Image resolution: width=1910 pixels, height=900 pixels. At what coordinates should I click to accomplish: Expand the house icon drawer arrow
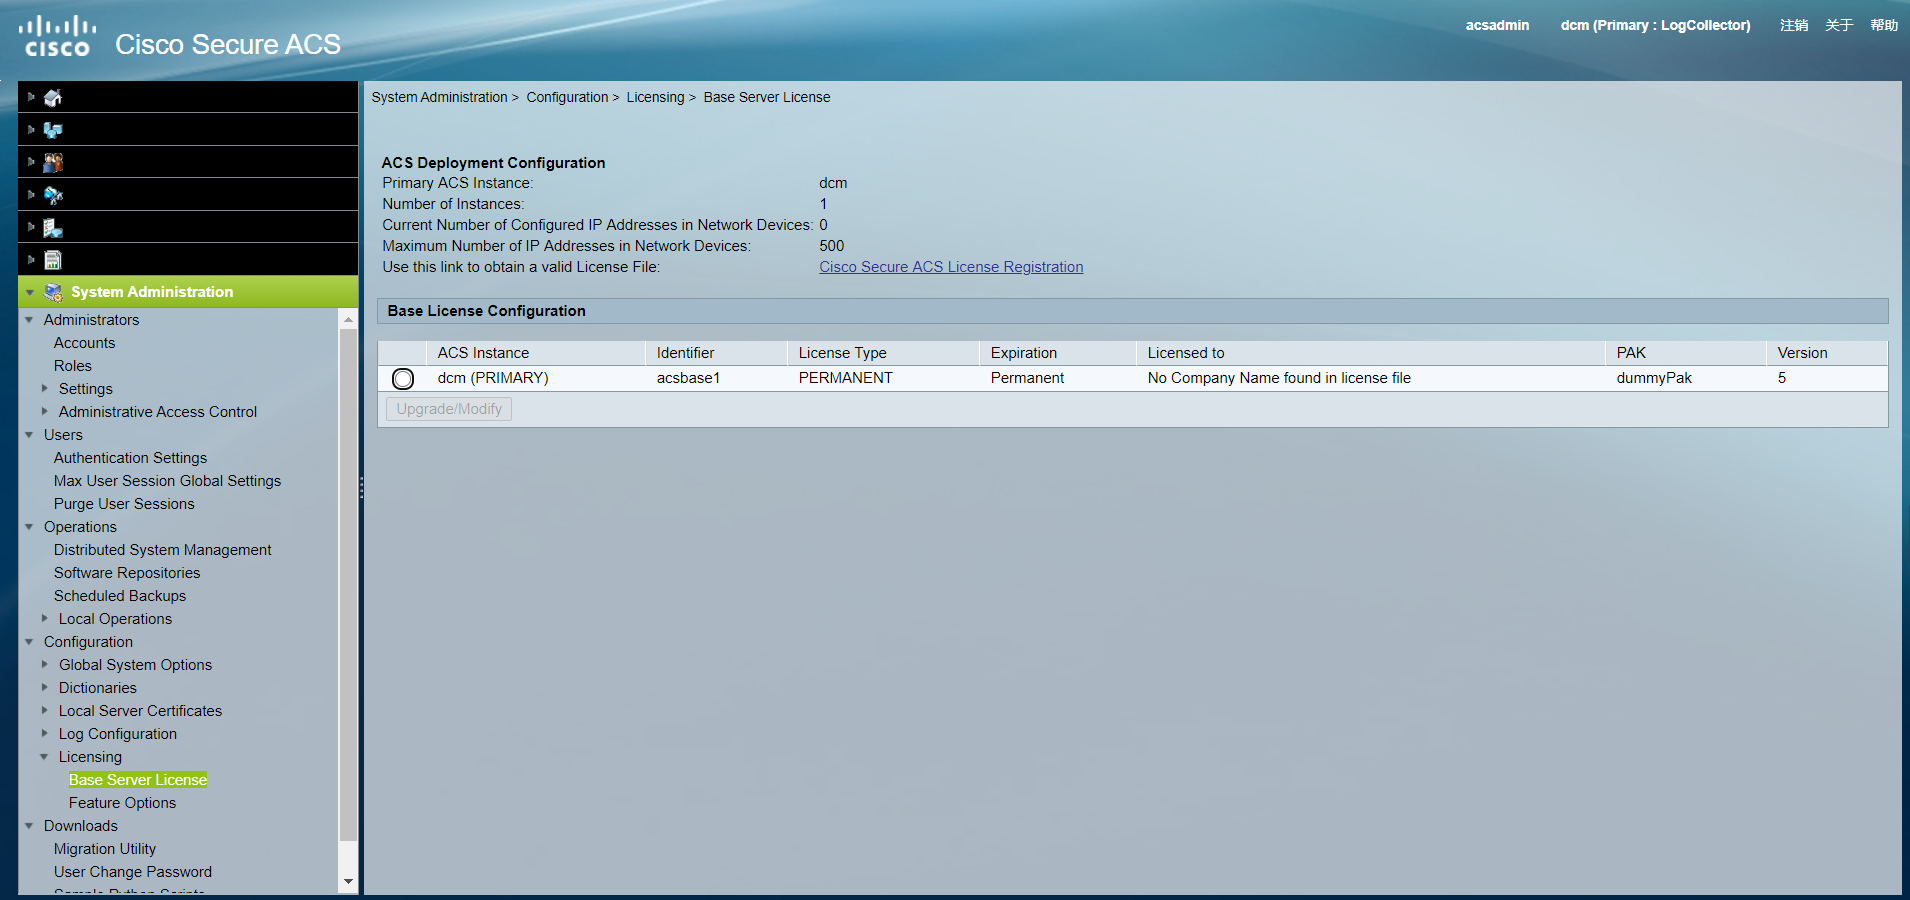(x=31, y=97)
